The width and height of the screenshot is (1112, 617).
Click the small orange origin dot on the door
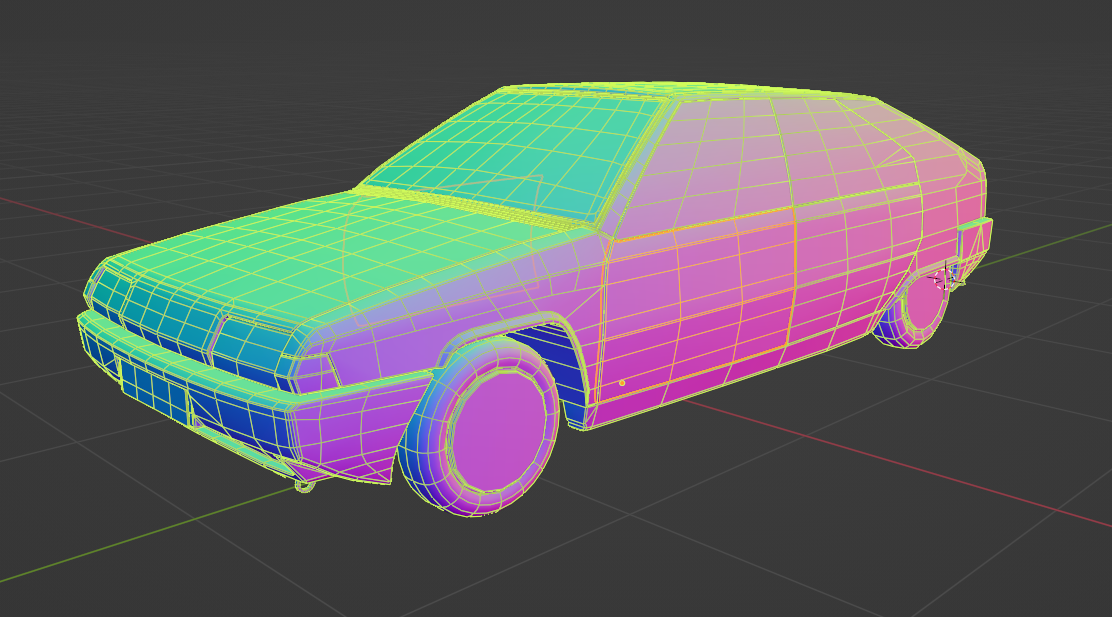pos(622,383)
